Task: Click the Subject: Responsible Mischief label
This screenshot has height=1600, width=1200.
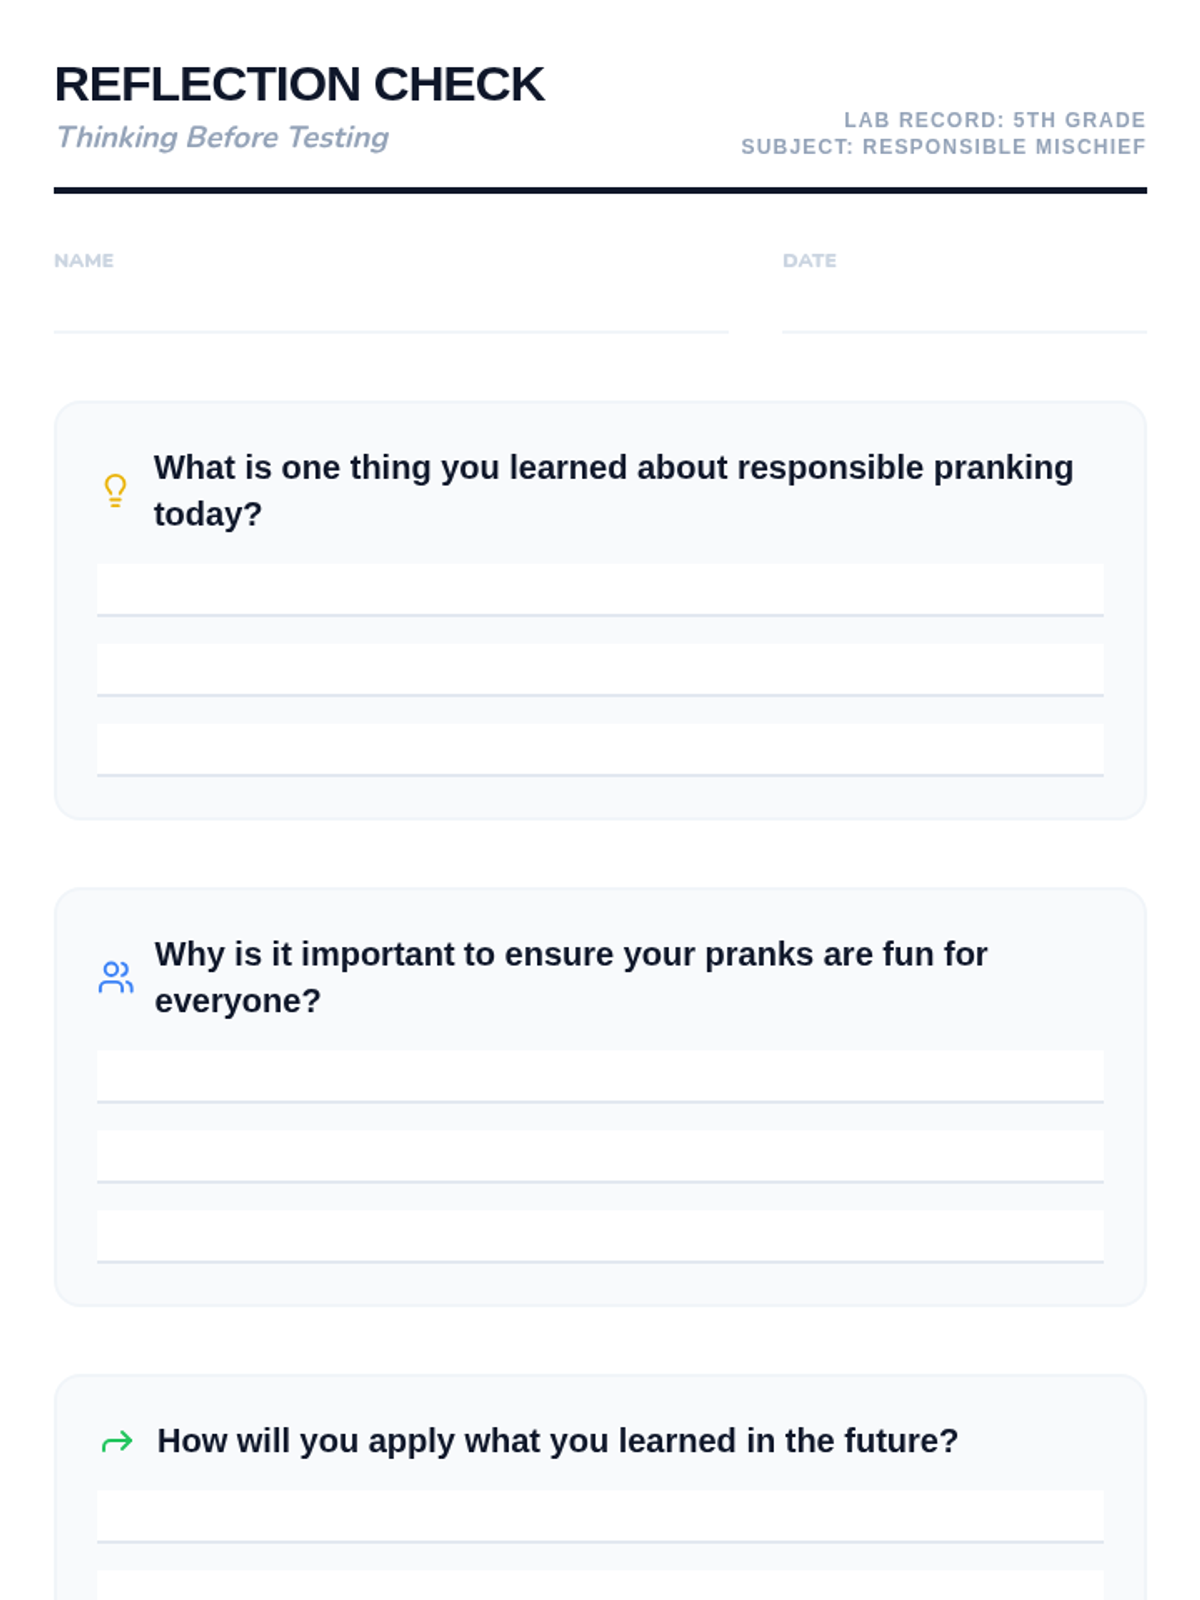Action: coord(943,147)
